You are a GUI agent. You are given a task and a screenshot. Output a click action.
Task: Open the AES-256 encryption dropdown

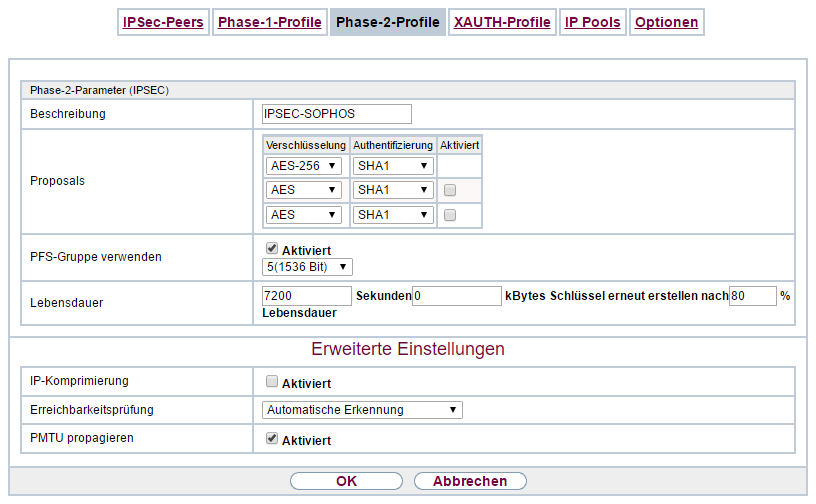coord(303,166)
